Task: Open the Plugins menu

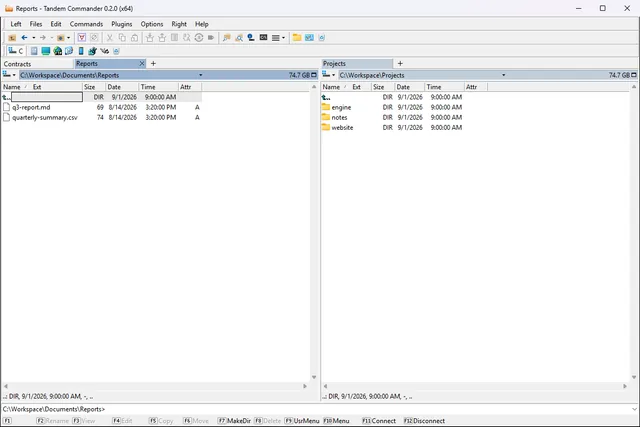Action: pyautogui.click(x=122, y=24)
